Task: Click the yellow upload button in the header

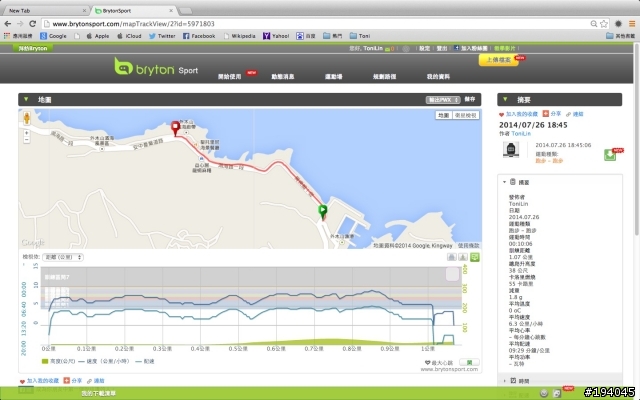Action: 498,60
